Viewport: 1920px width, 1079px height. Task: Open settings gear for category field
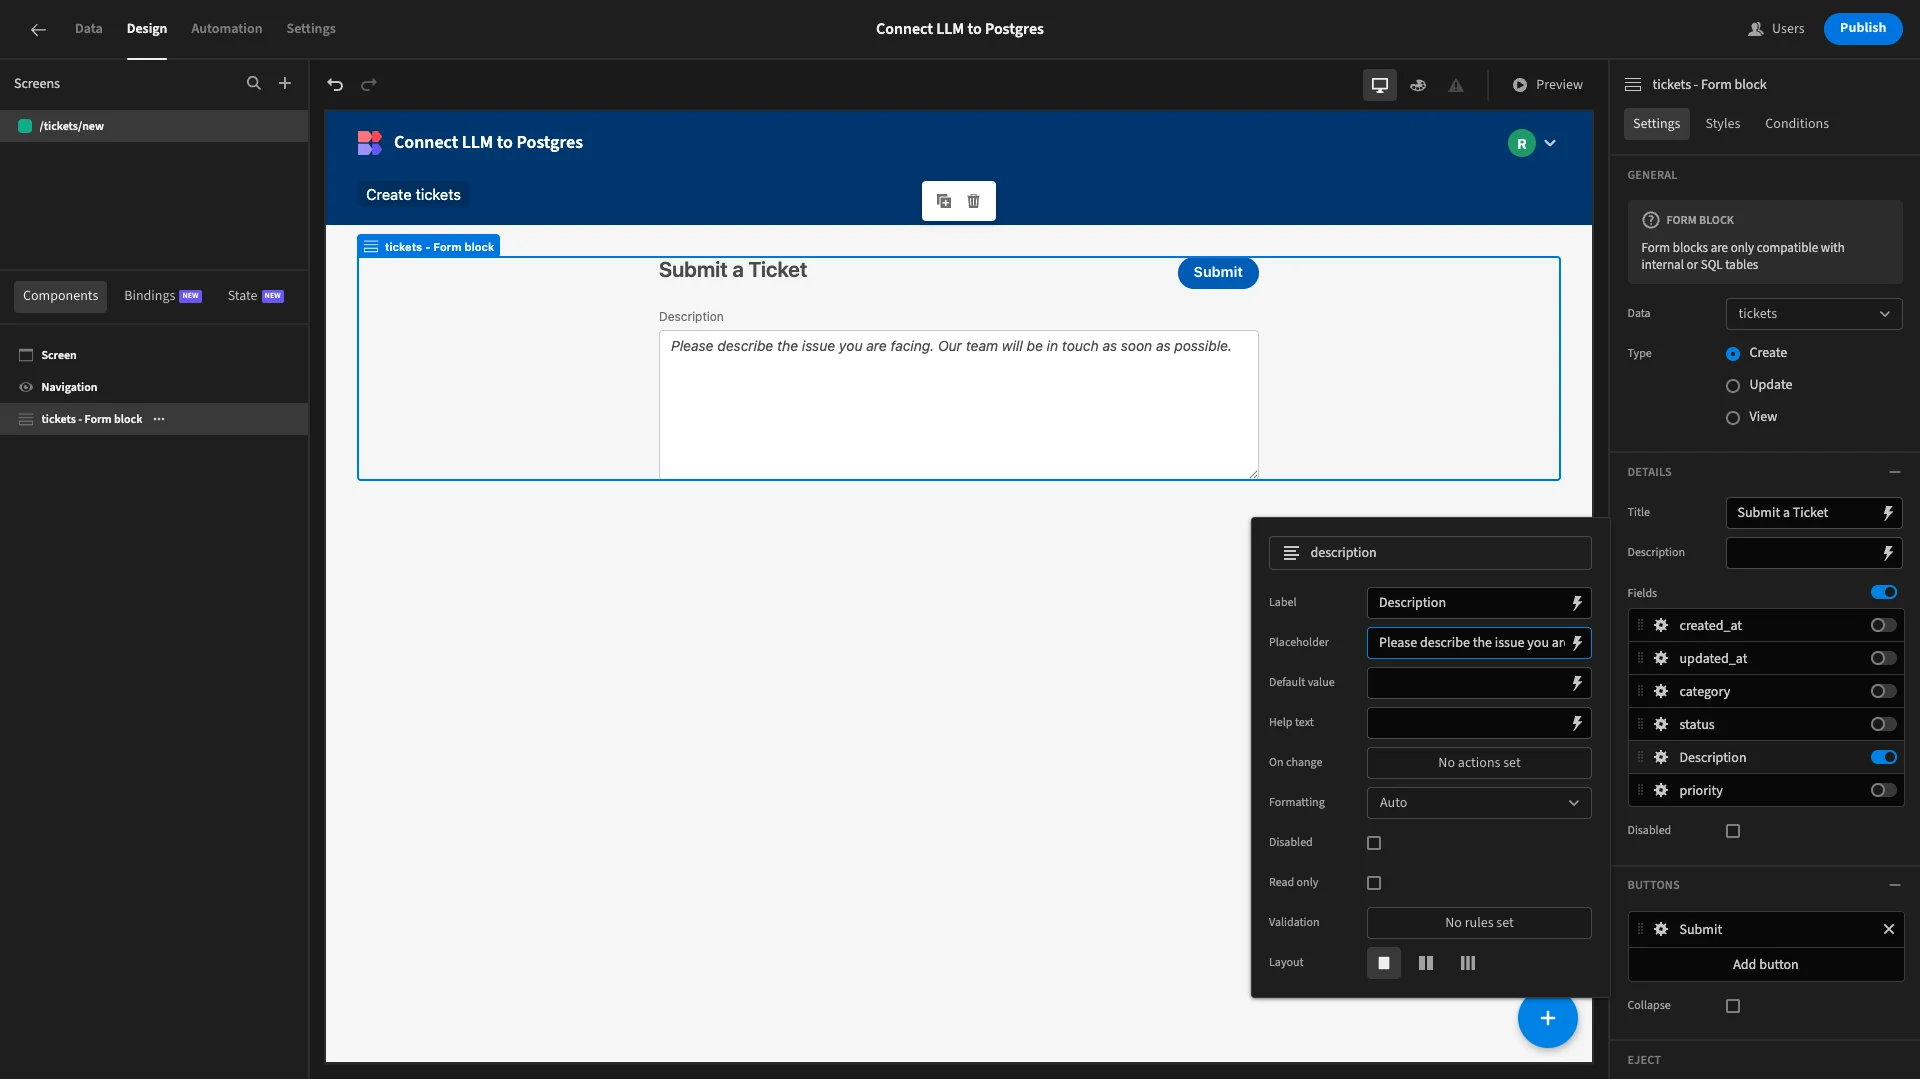[x=1661, y=691]
